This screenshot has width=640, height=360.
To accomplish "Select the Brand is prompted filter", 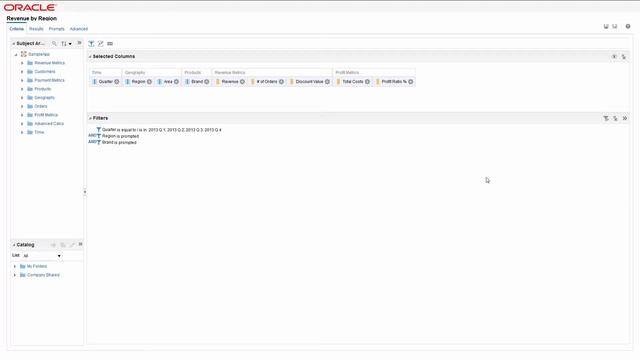I will coord(119,142).
